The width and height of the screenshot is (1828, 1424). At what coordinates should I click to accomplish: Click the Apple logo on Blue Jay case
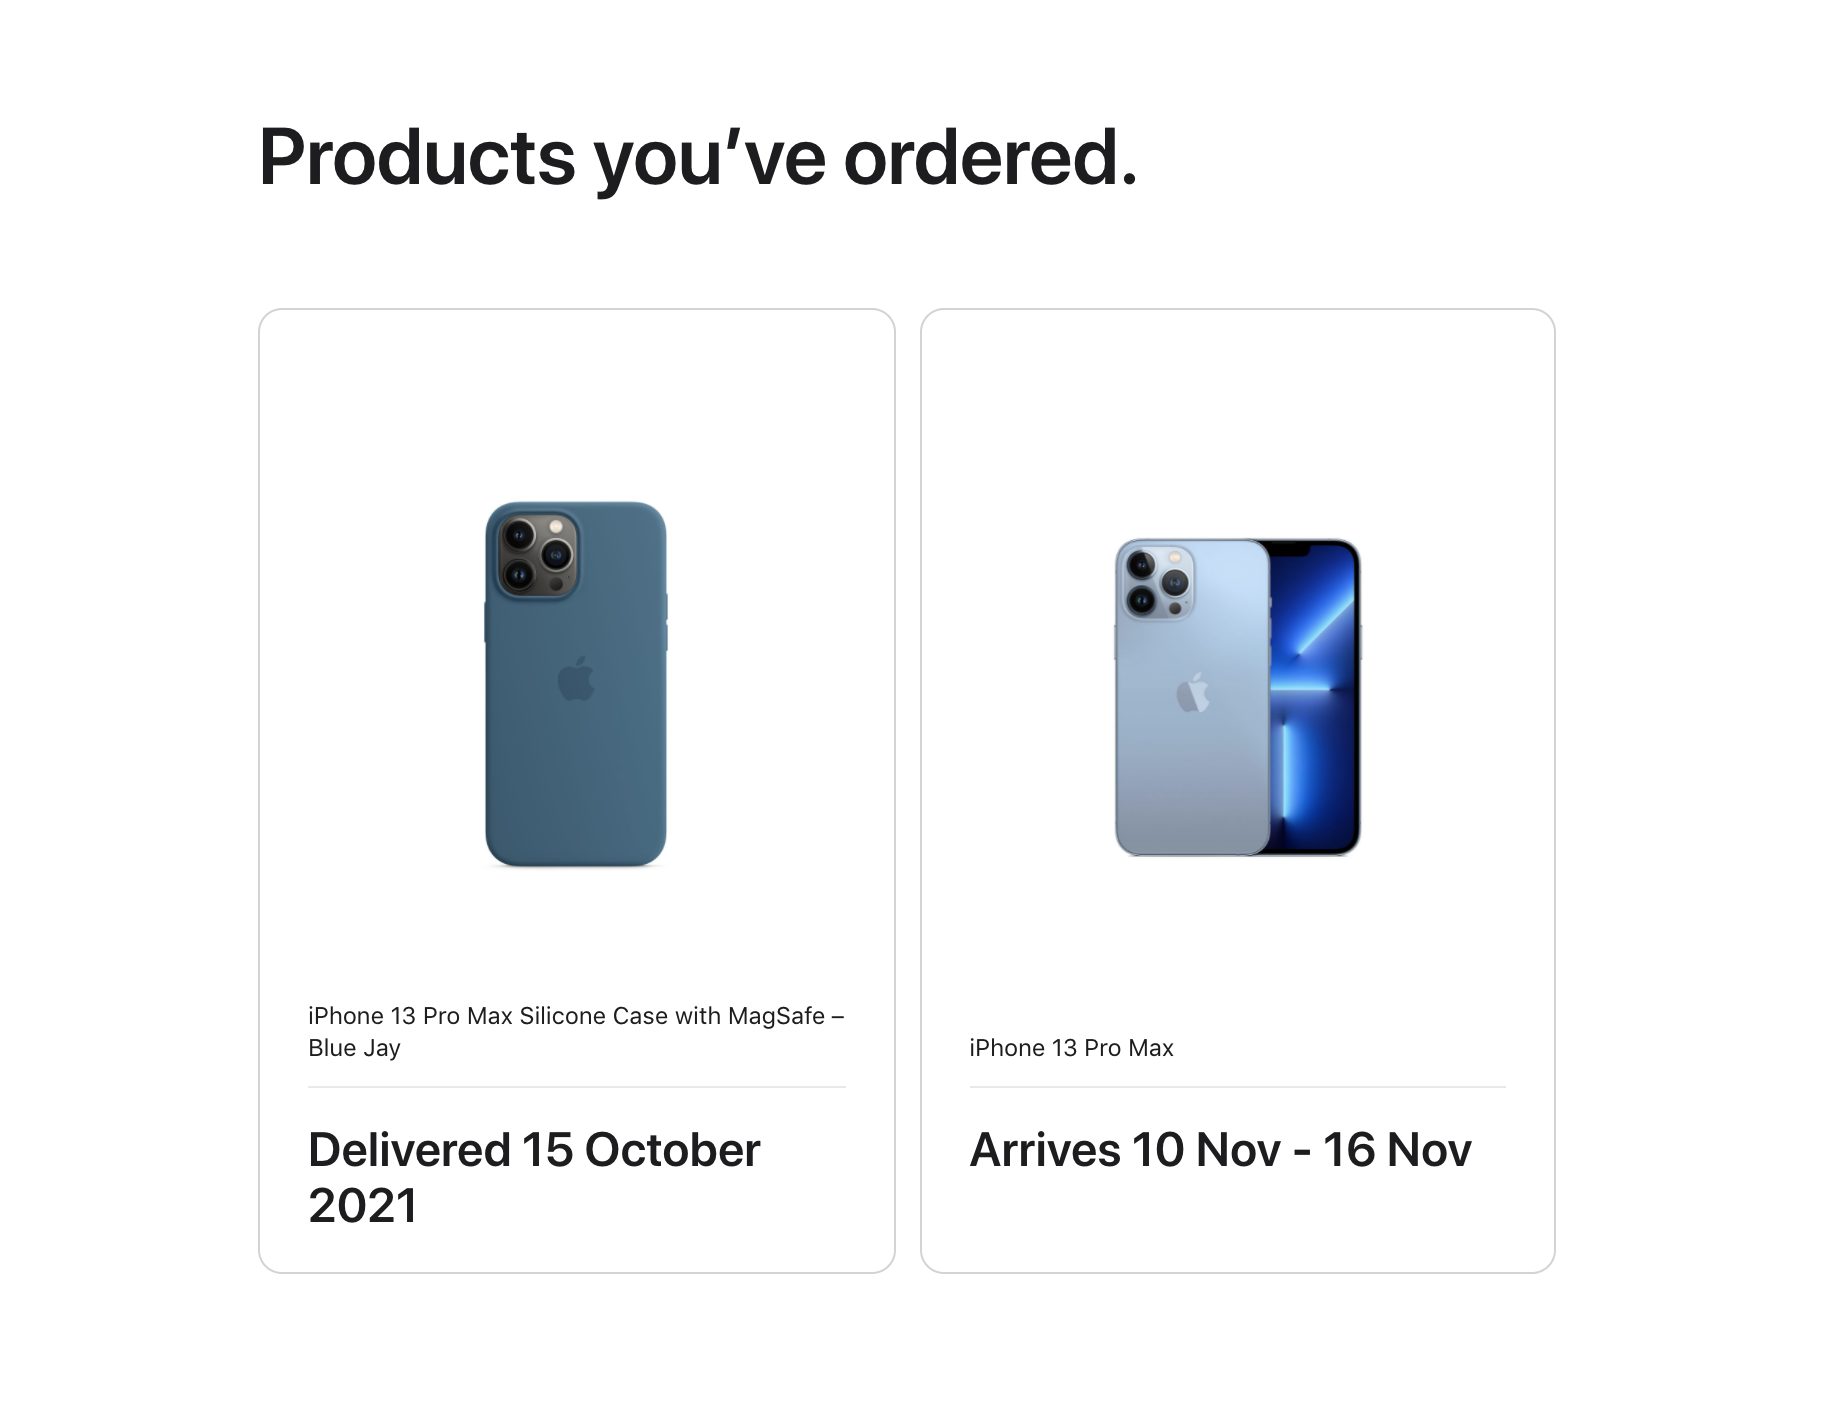point(576,679)
